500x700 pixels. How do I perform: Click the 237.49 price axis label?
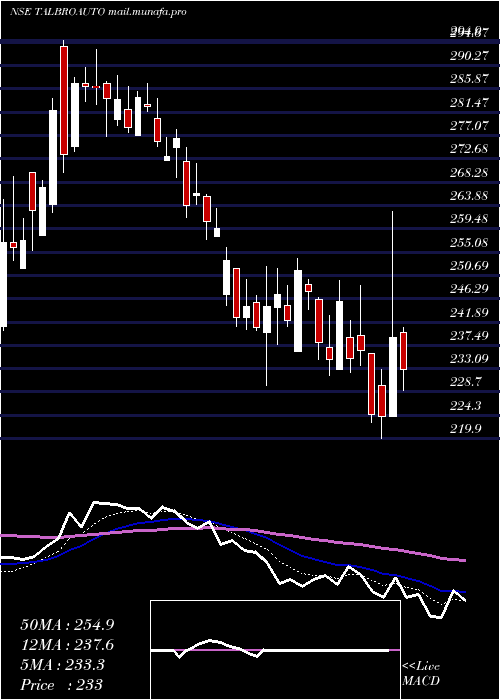click(x=469, y=335)
